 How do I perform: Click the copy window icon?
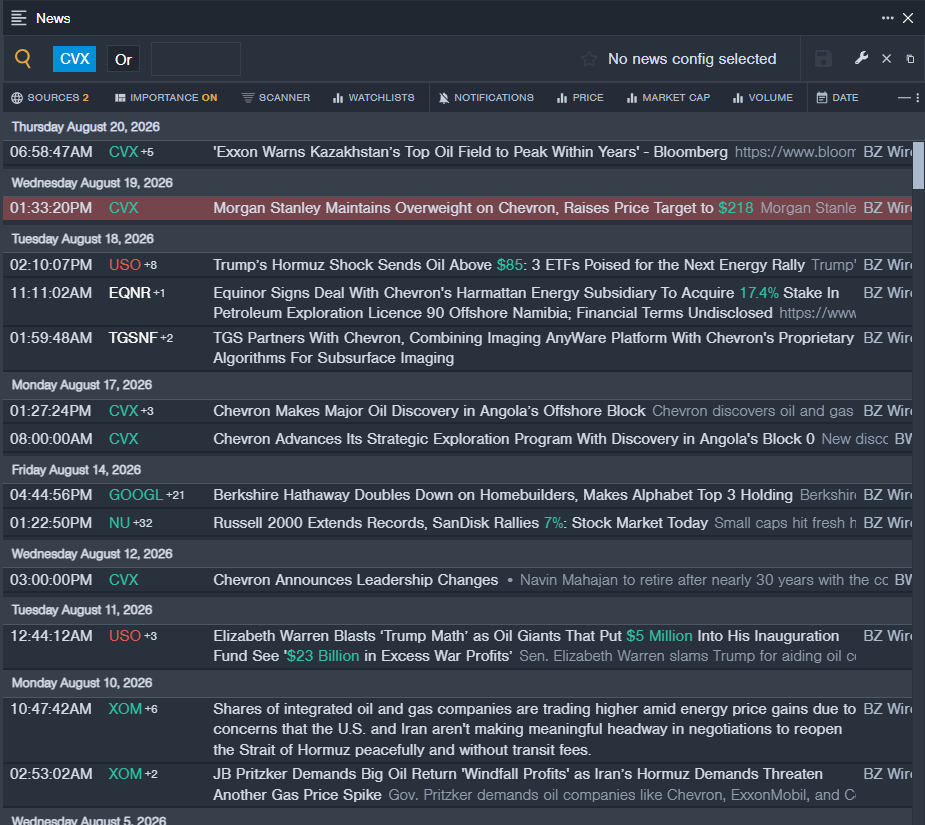(910, 59)
